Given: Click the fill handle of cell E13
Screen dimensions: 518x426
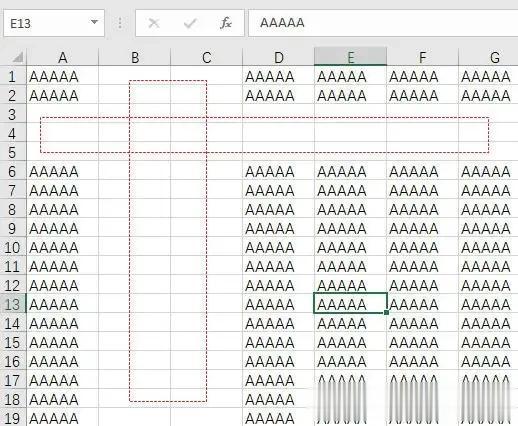Looking at the screenshot, I should [x=387, y=312].
